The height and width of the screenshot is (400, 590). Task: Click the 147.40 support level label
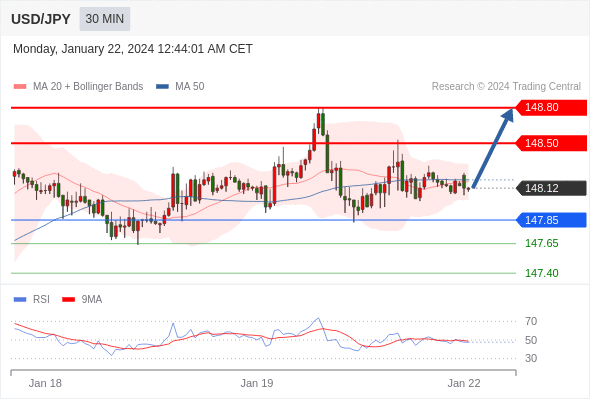tap(541, 273)
